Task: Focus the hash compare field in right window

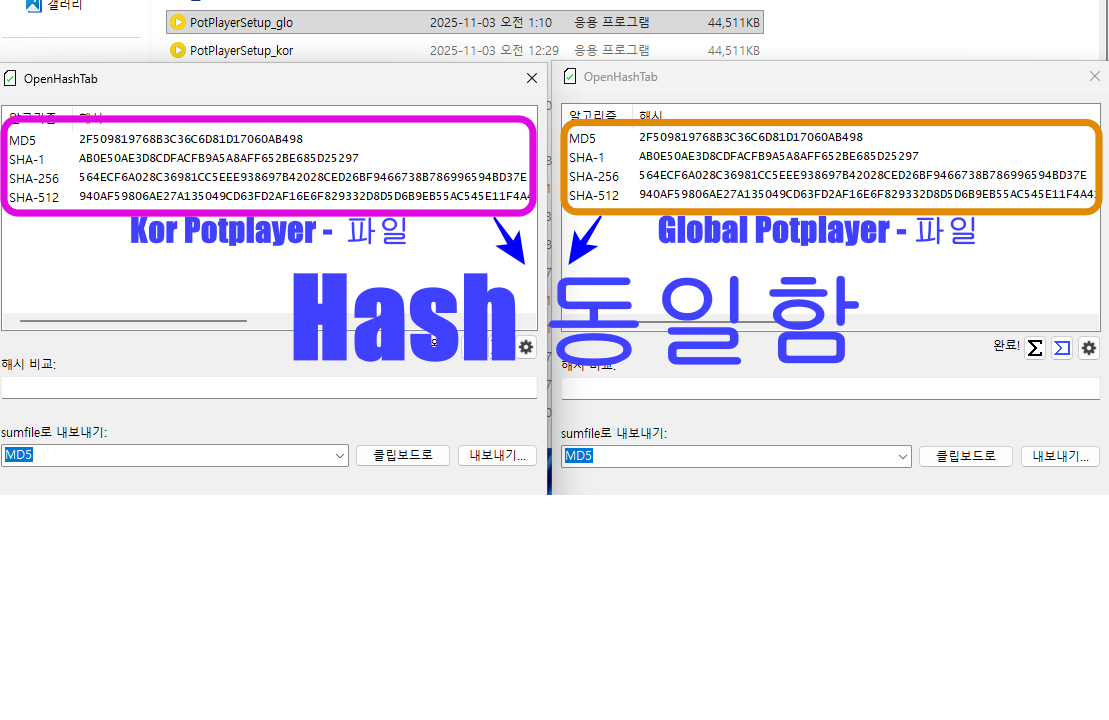Action: (830, 388)
